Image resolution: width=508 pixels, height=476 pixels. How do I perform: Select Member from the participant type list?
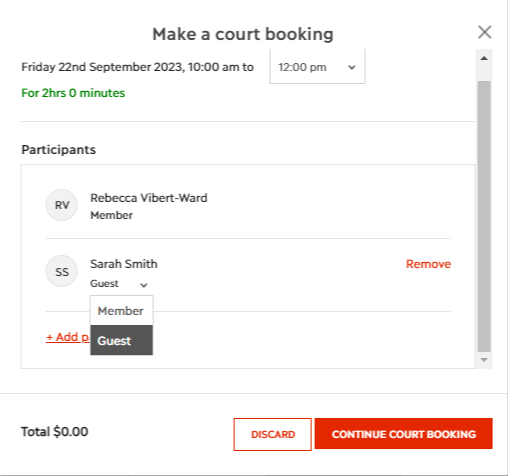(x=122, y=311)
